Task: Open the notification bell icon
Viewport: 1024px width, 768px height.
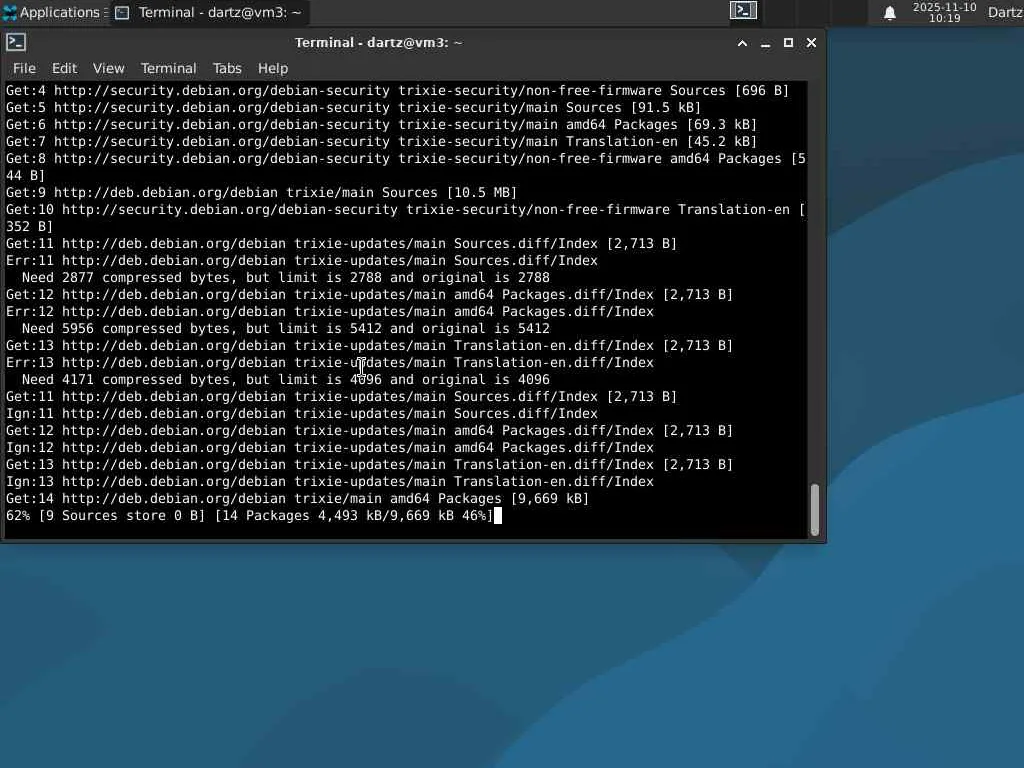Action: point(889,13)
